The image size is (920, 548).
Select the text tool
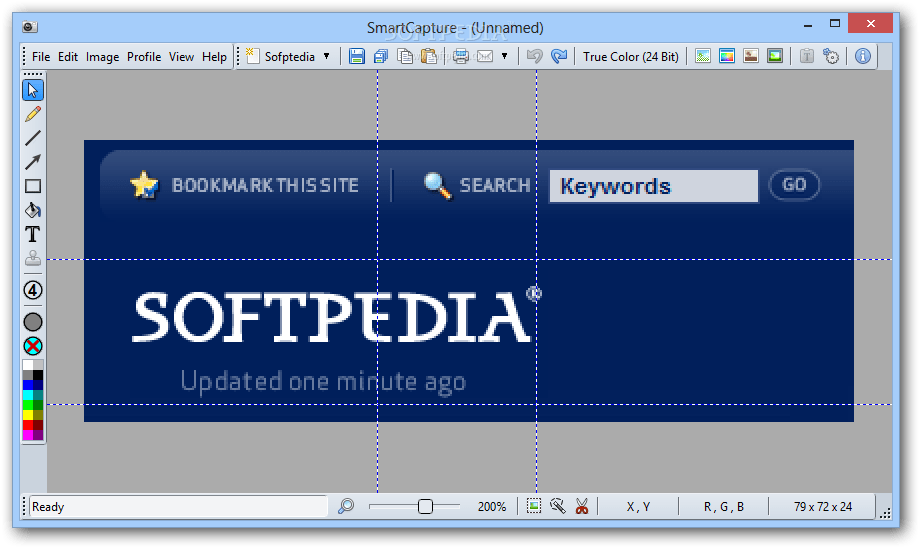click(33, 234)
